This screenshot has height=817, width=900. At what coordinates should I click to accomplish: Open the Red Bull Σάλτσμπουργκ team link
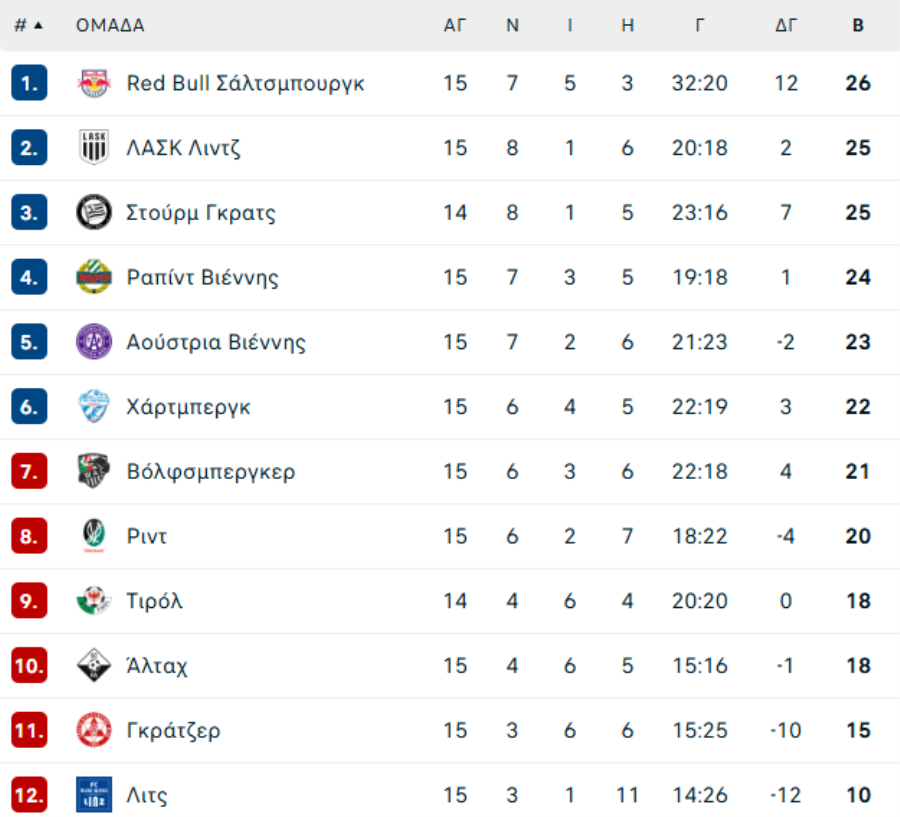pos(245,83)
